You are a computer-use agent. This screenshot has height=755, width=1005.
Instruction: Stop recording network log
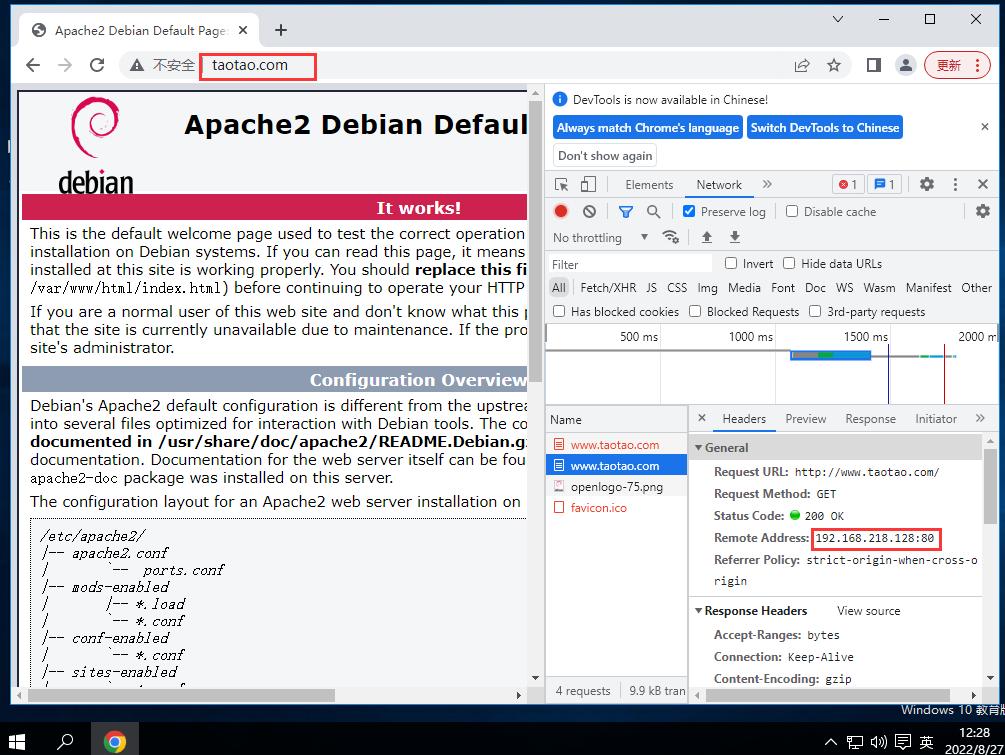[x=561, y=211]
